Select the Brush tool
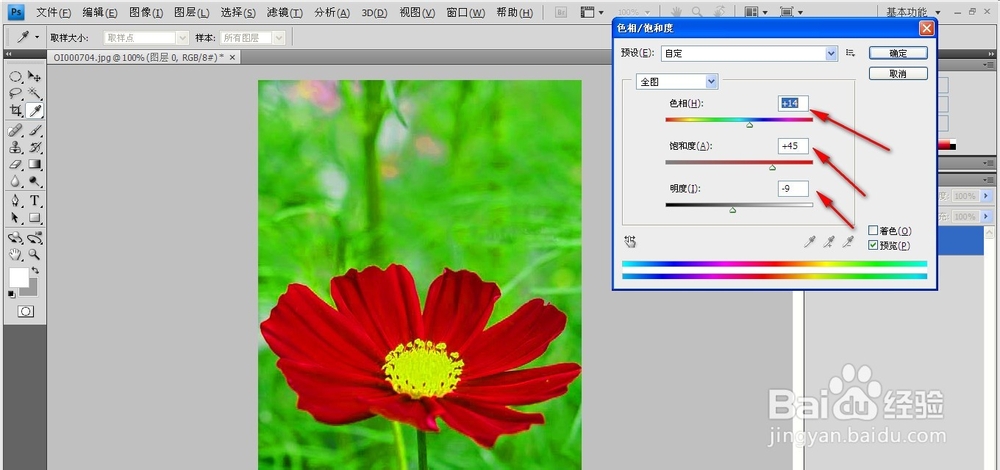 (35, 131)
